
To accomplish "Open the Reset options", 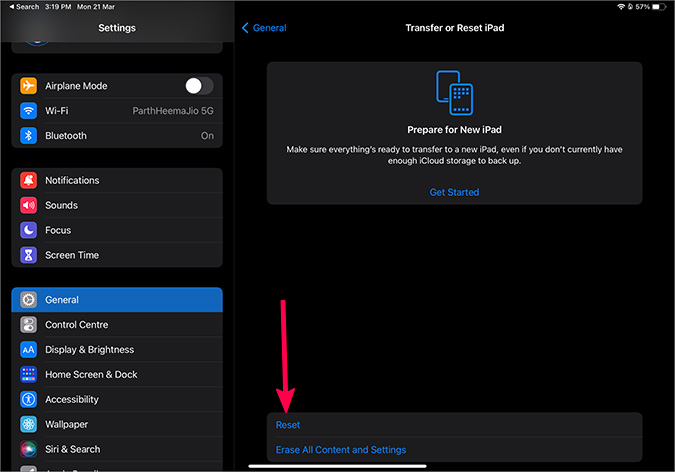I will tap(454, 425).
